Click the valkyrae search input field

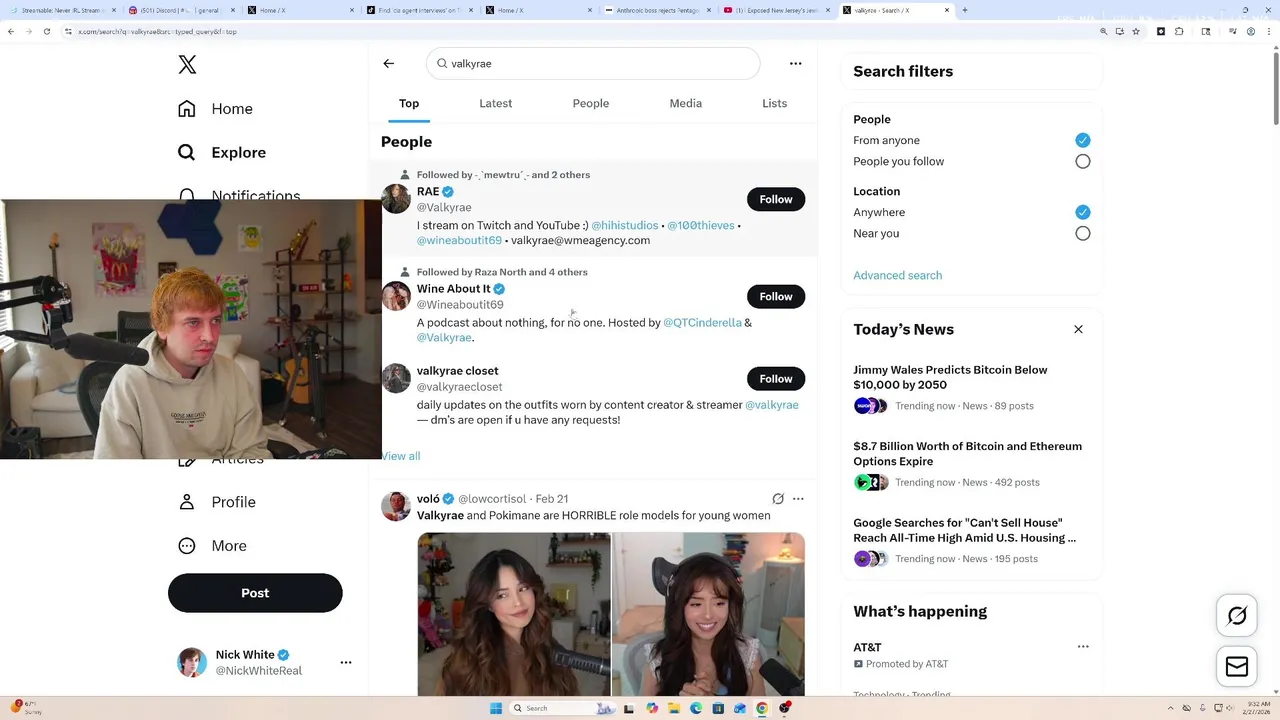593,63
